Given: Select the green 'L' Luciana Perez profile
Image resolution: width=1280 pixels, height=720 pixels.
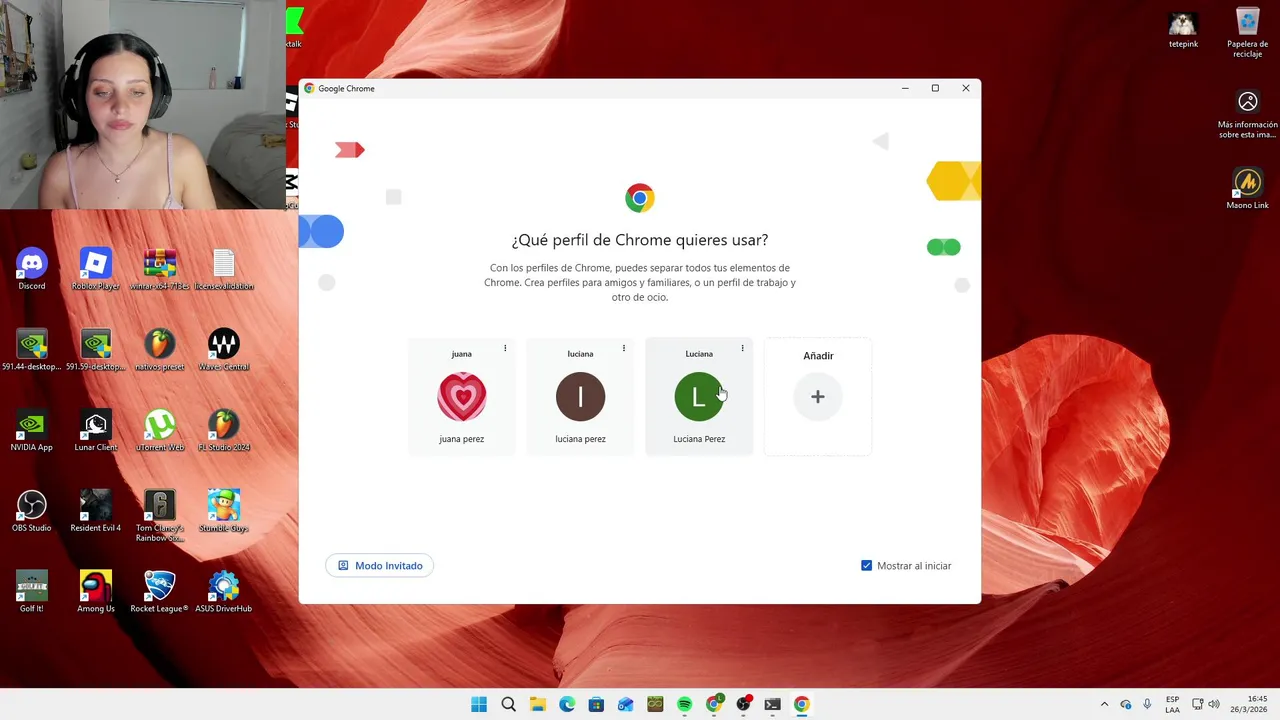Looking at the screenshot, I should (699, 397).
